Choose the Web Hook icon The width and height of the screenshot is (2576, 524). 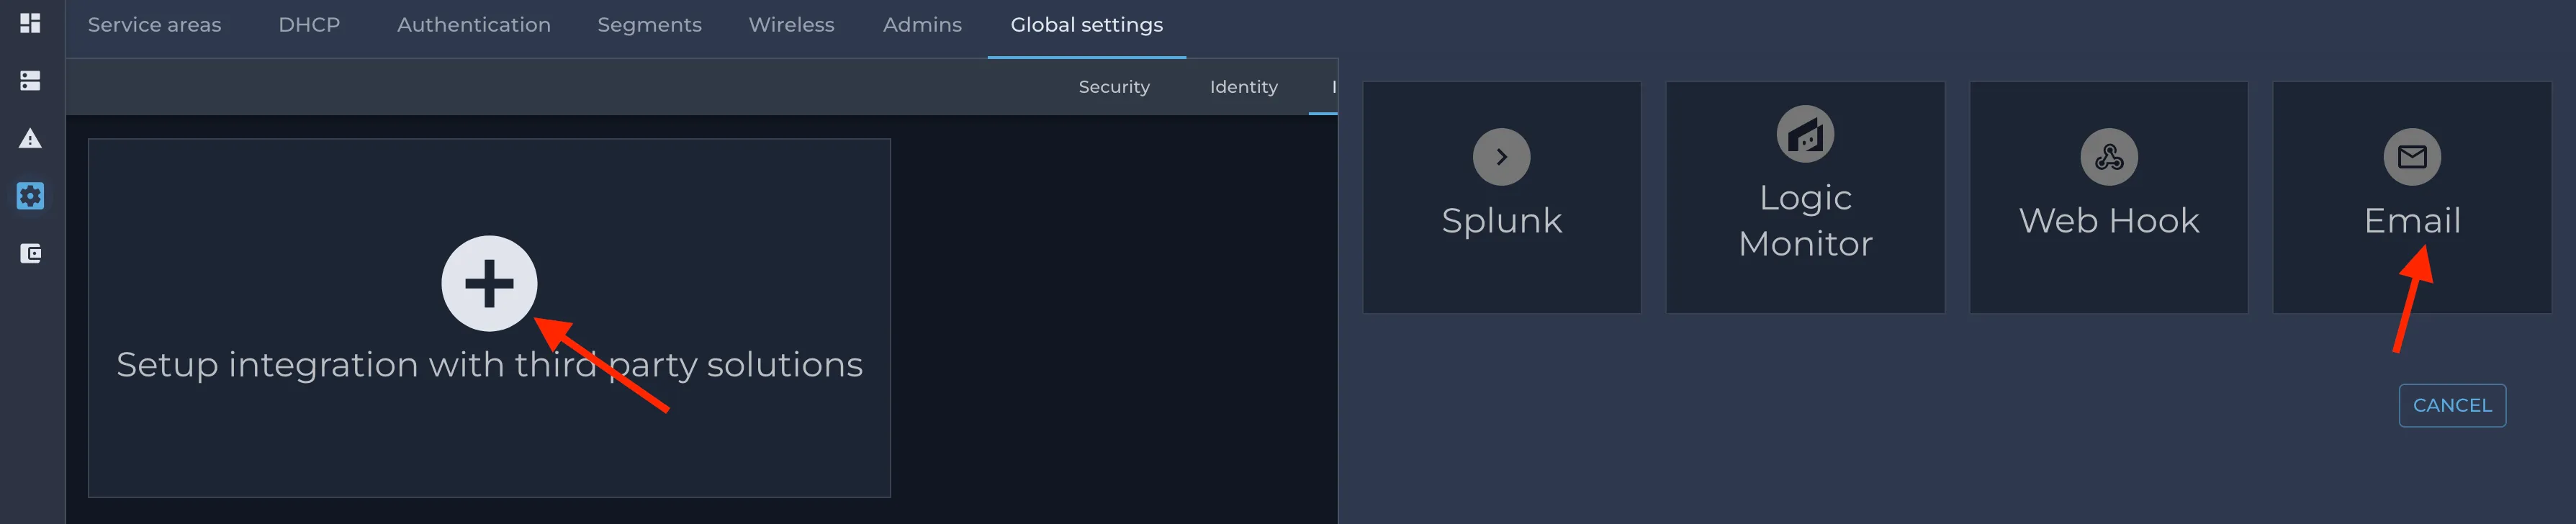(x=2109, y=157)
